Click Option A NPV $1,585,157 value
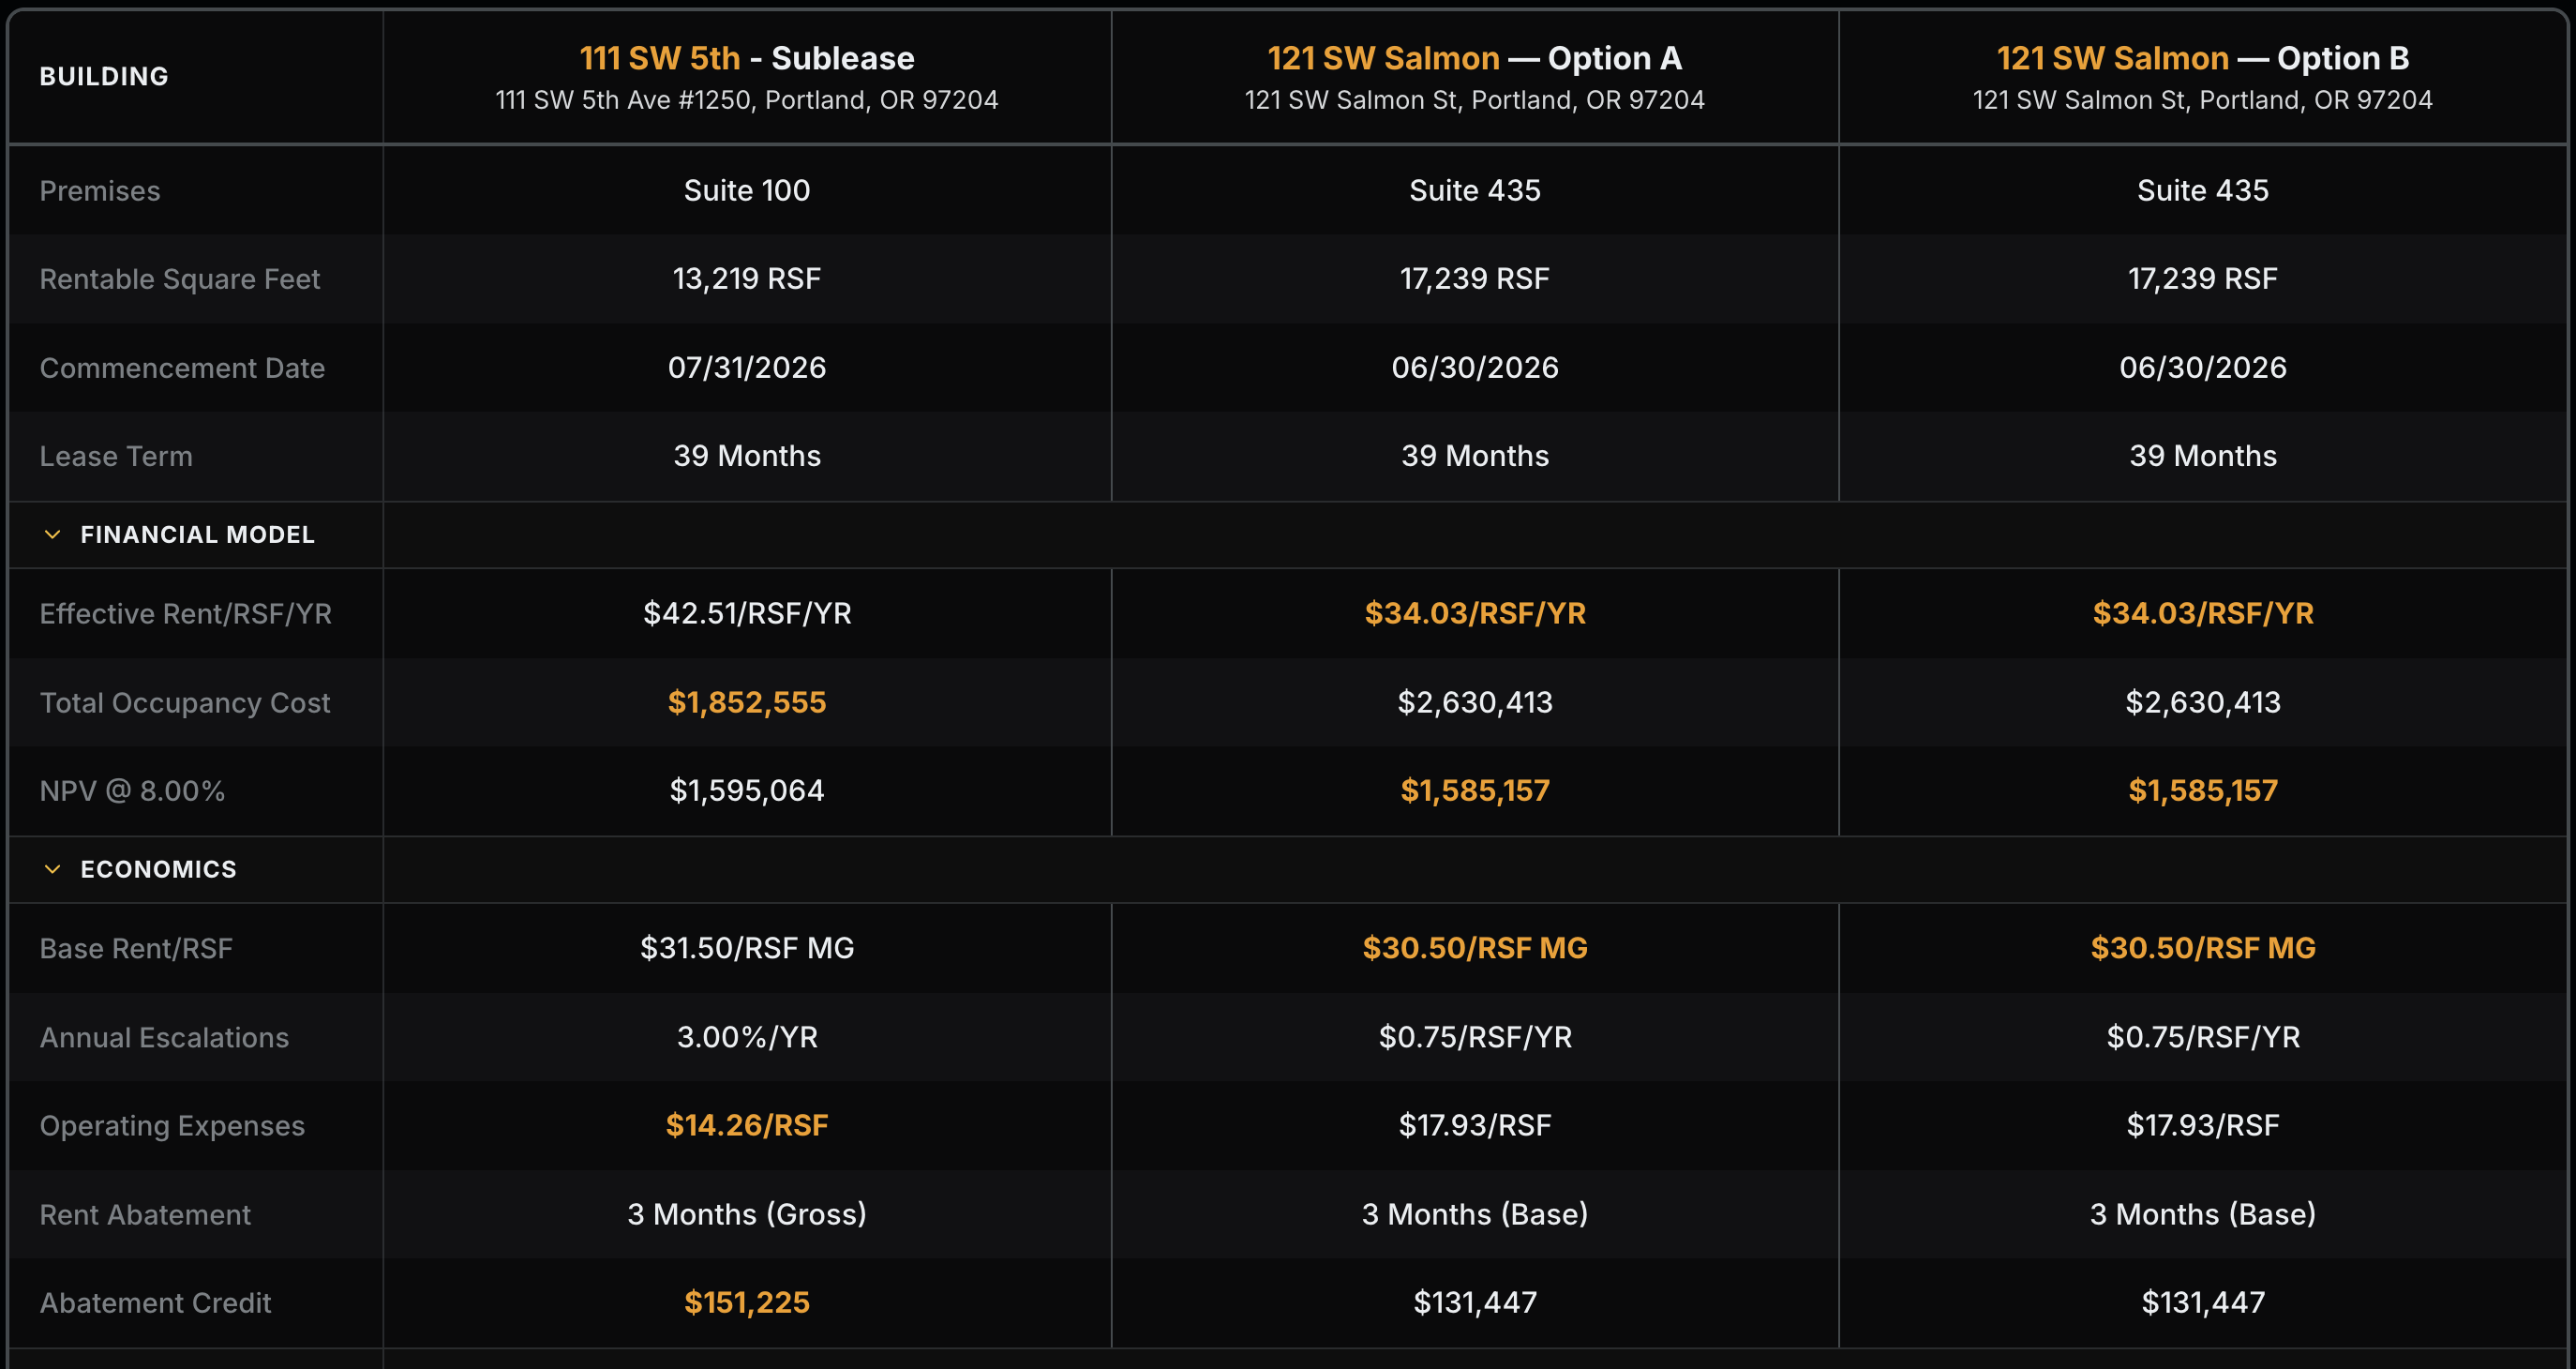This screenshot has width=2576, height=1369. coord(1474,791)
